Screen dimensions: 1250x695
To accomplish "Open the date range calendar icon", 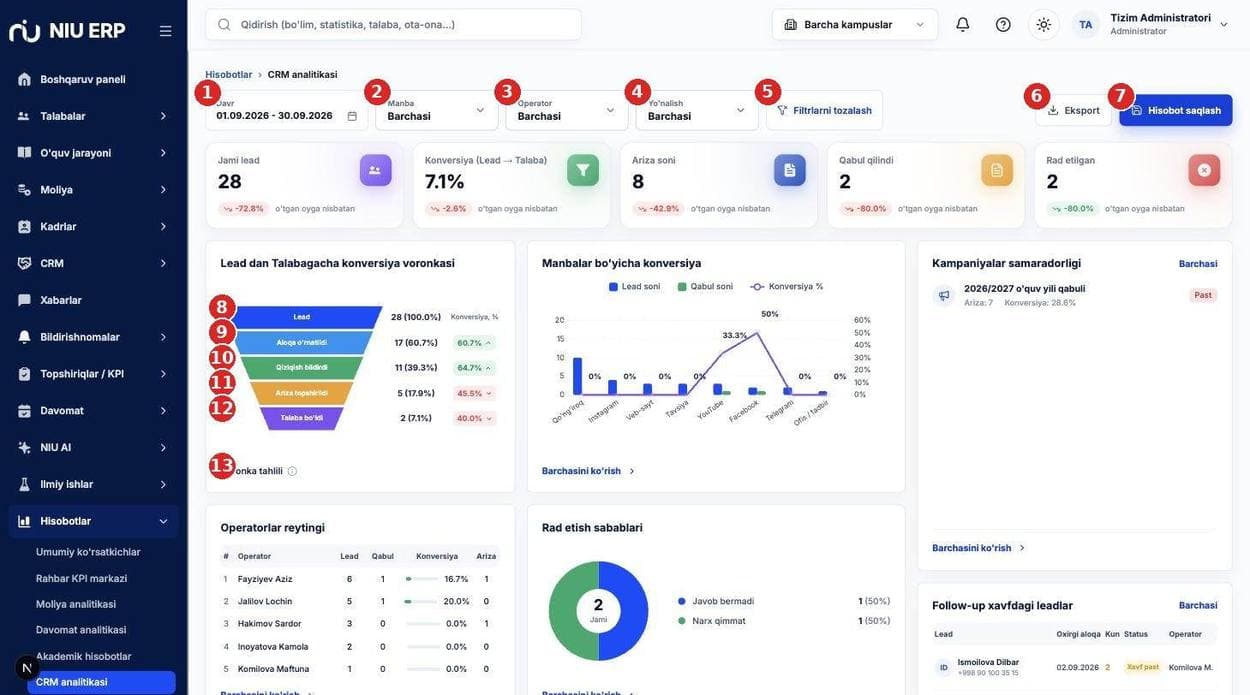I will click(352, 116).
